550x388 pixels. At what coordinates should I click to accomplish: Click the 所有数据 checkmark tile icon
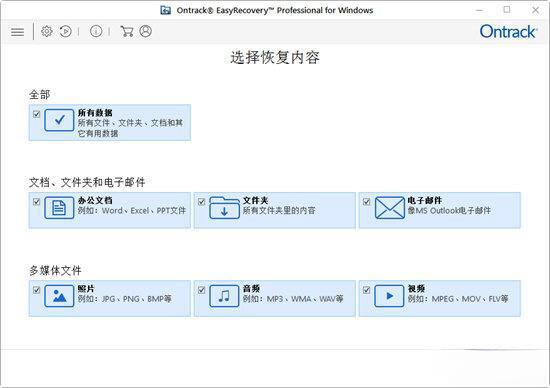pyautogui.click(x=59, y=120)
